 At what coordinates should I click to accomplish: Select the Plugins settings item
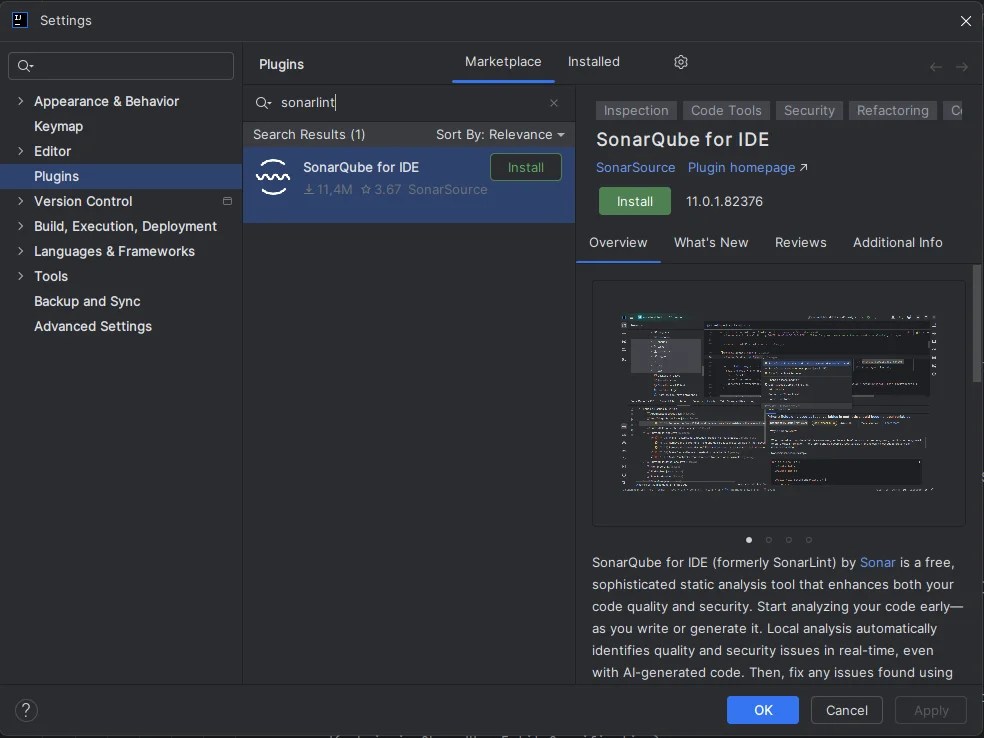121,176
